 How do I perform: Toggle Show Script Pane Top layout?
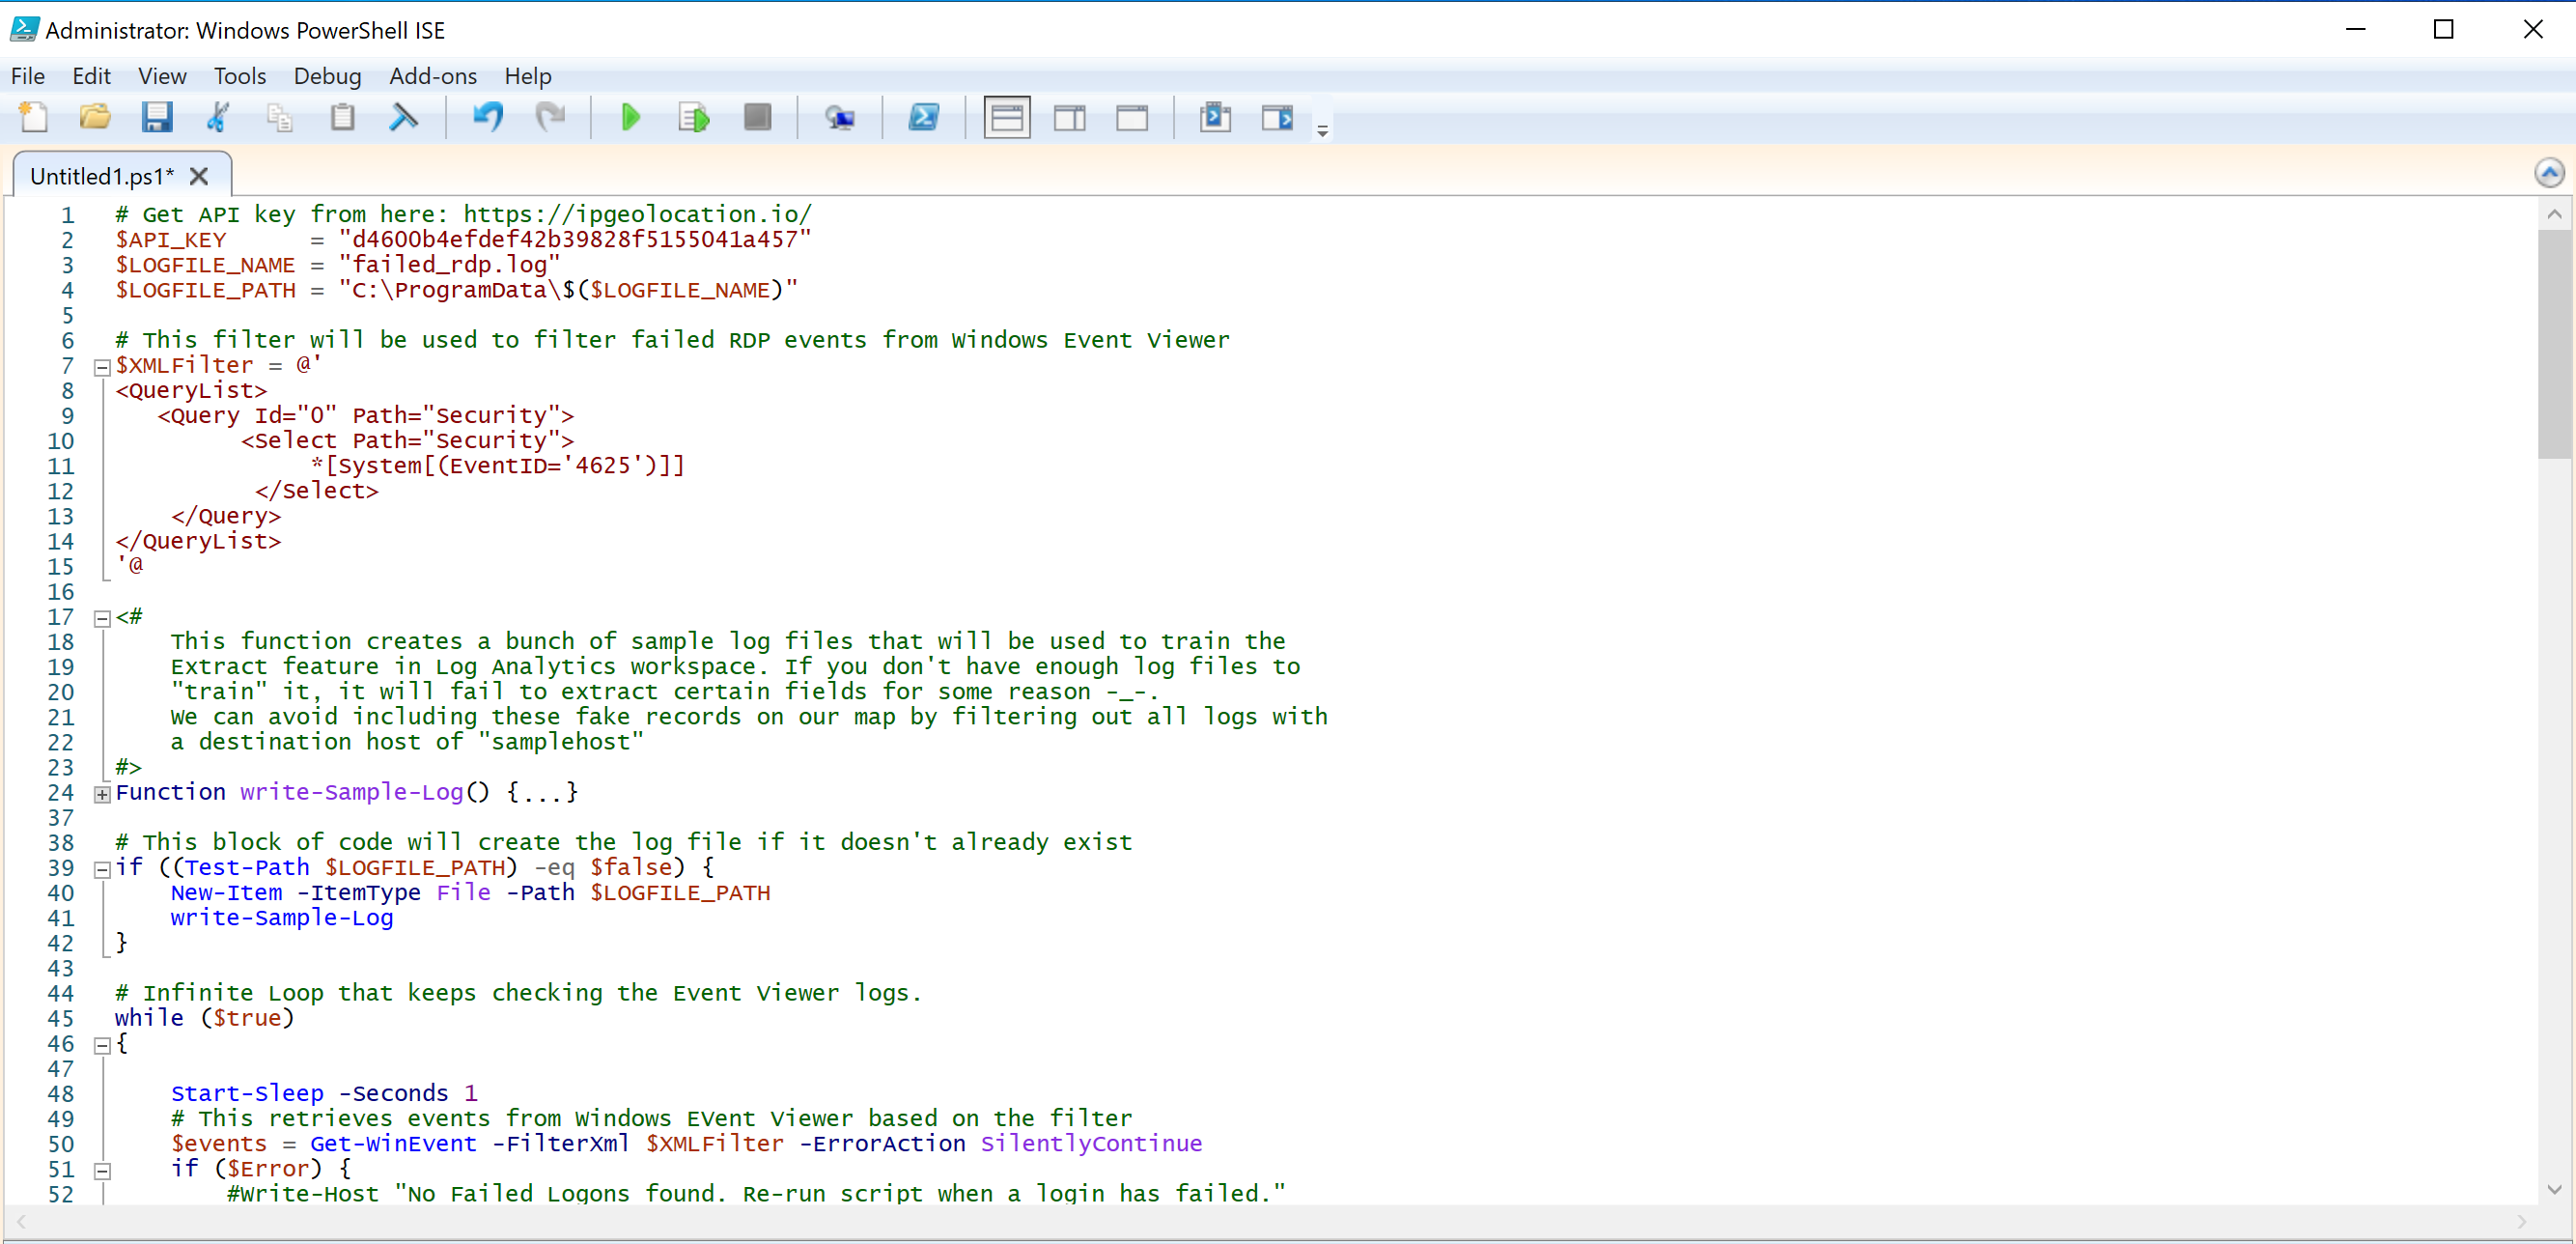click(1006, 117)
